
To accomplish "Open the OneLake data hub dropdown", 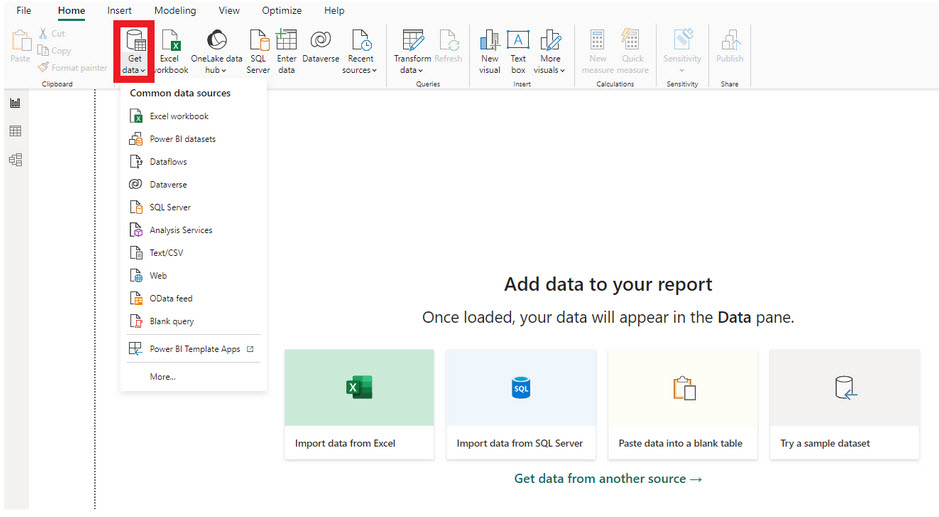I will [x=216, y=52].
